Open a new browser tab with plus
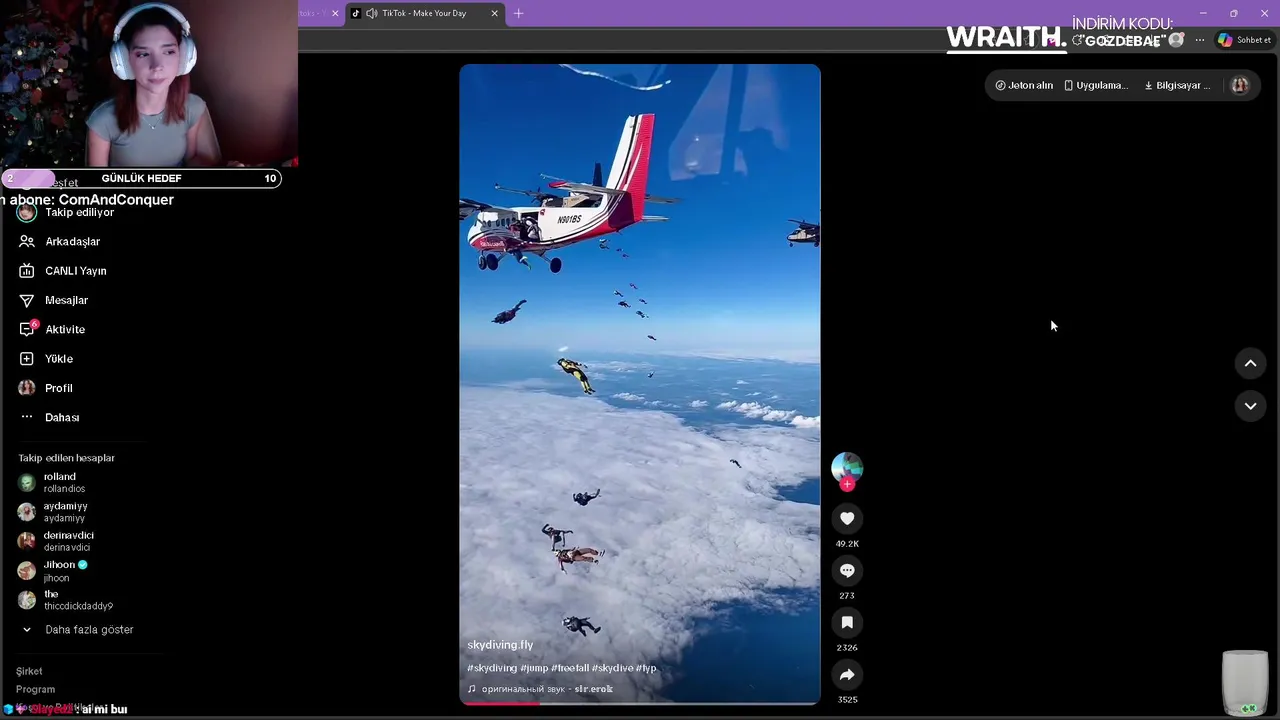Image resolution: width=1280 pixels, height=720 pixels. tap(518, 13)
